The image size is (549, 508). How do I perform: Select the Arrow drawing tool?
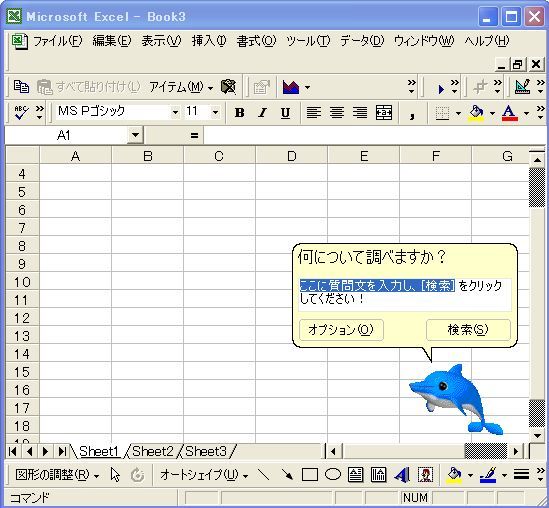point(287,475)
